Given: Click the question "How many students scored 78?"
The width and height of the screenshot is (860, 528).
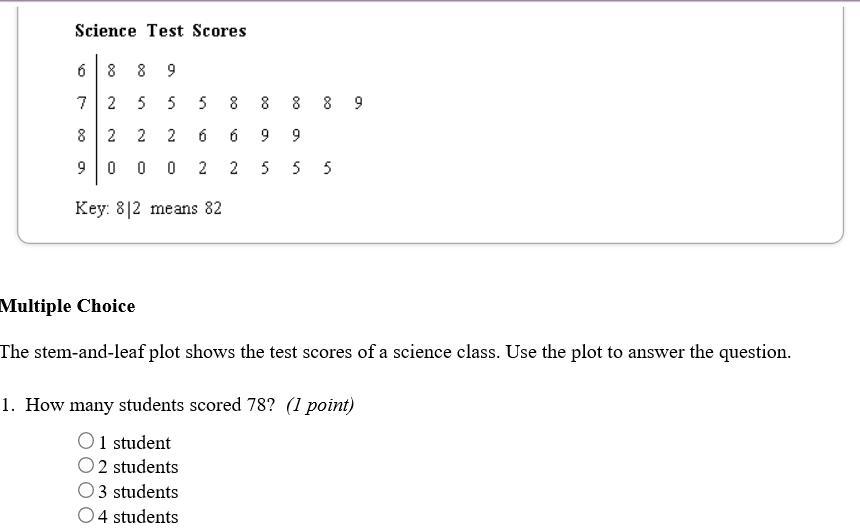Looking at the screenshot, I should point(150,405).
